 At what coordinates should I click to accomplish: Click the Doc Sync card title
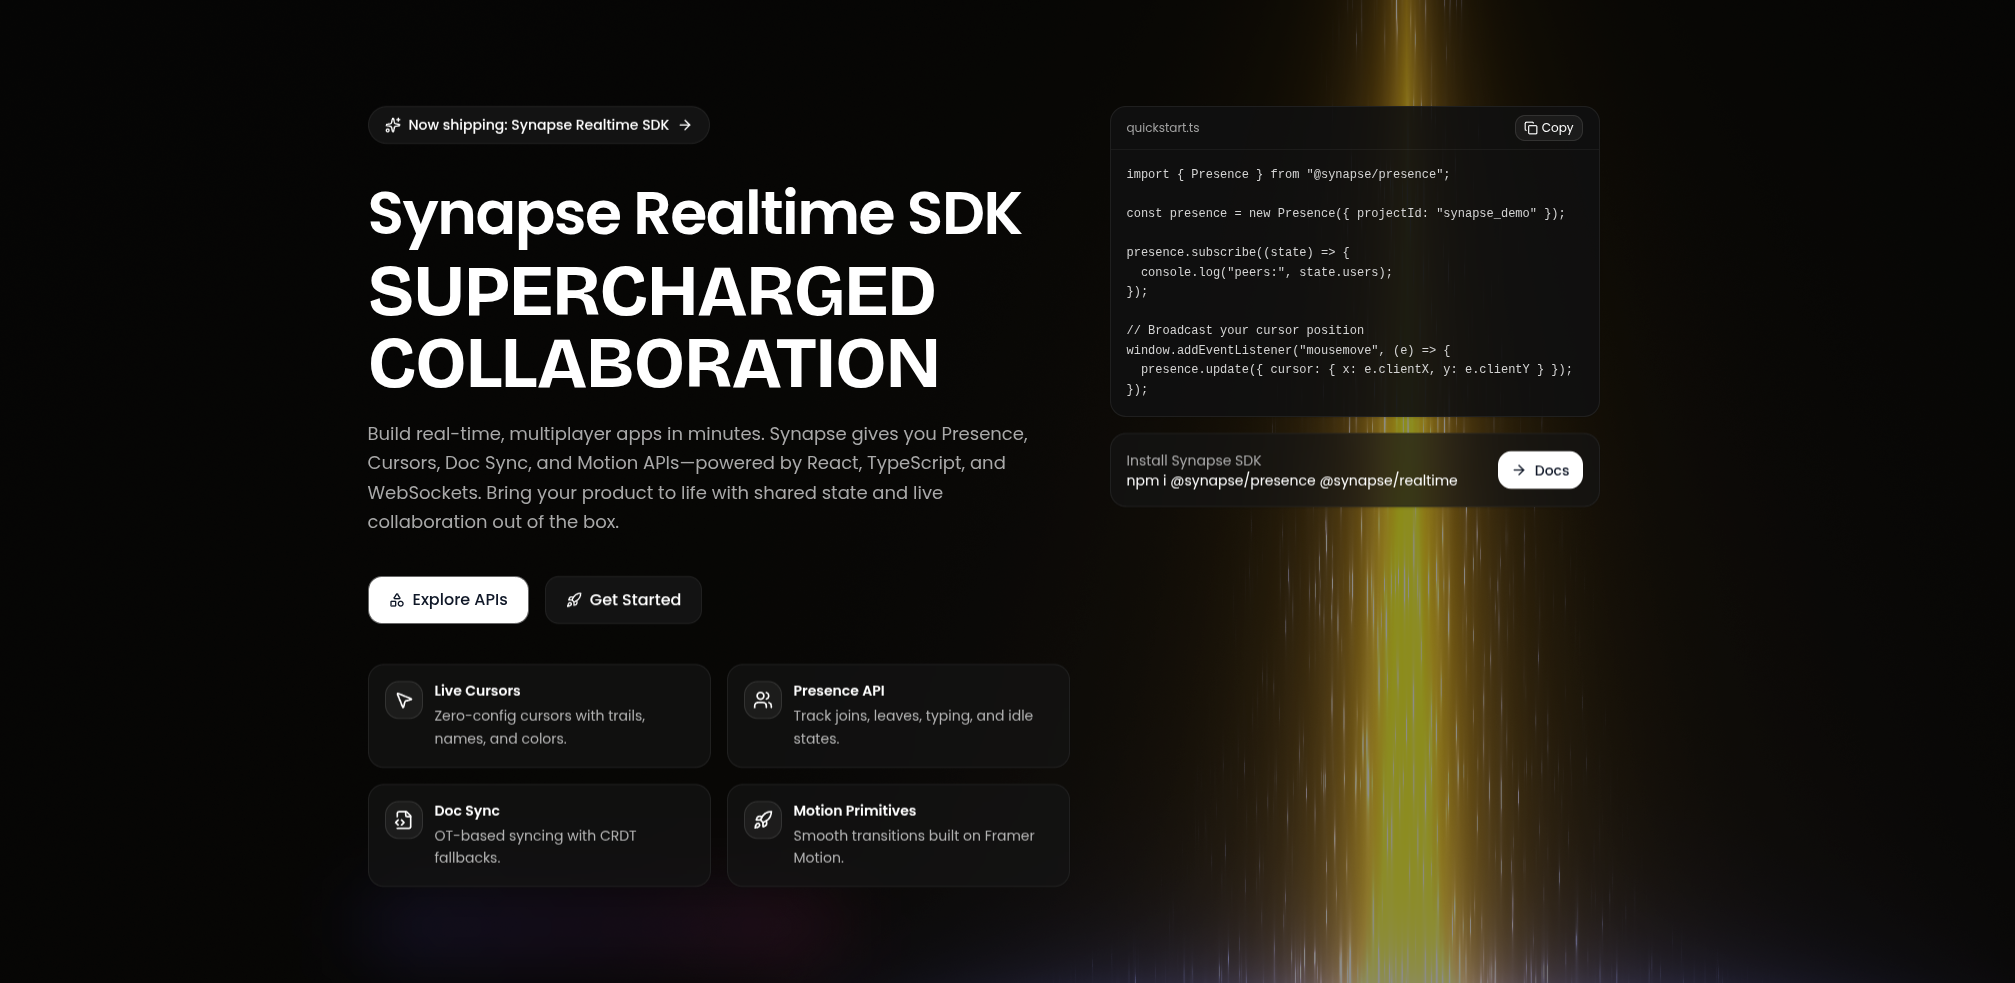pos(466,811)
